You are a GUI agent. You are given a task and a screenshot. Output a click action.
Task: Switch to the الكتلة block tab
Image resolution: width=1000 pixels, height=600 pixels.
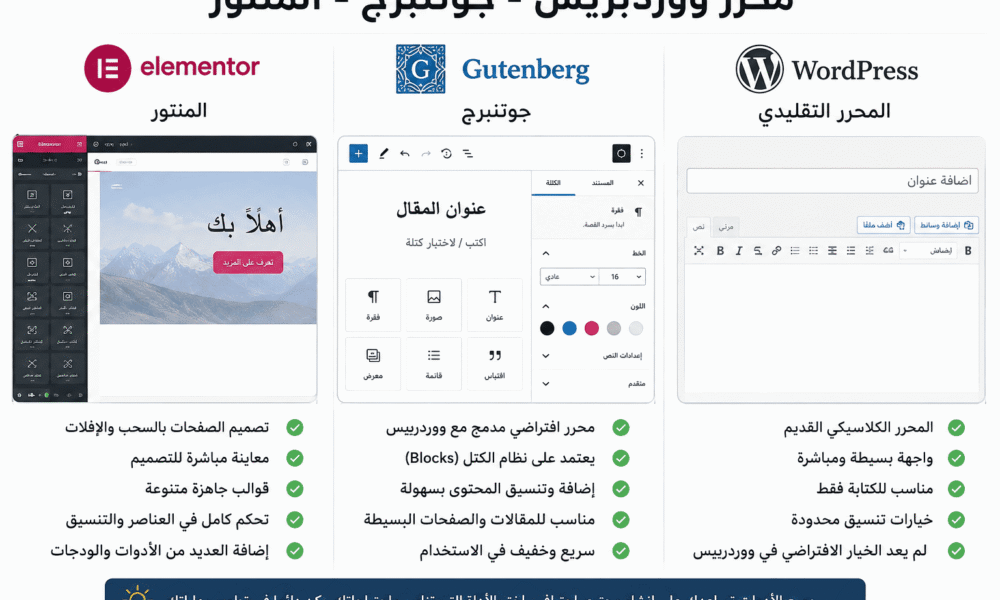pyautogui.click(x=553, y=183)
